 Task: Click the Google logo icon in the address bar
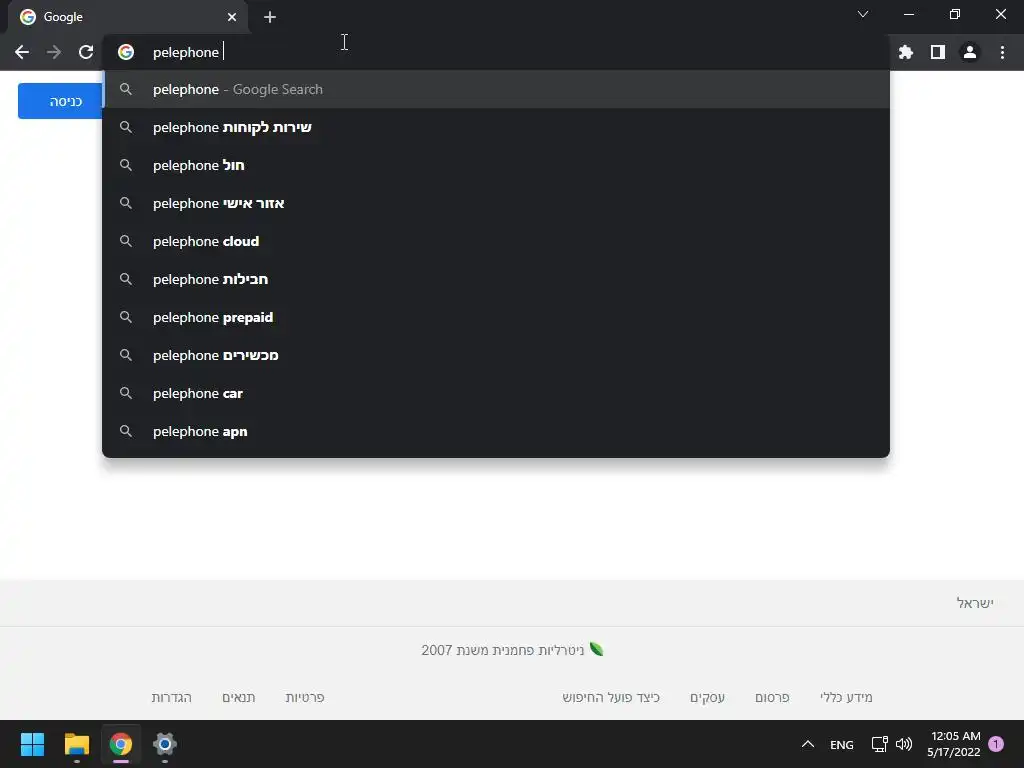pyautogui.click(x=126, y=52)
